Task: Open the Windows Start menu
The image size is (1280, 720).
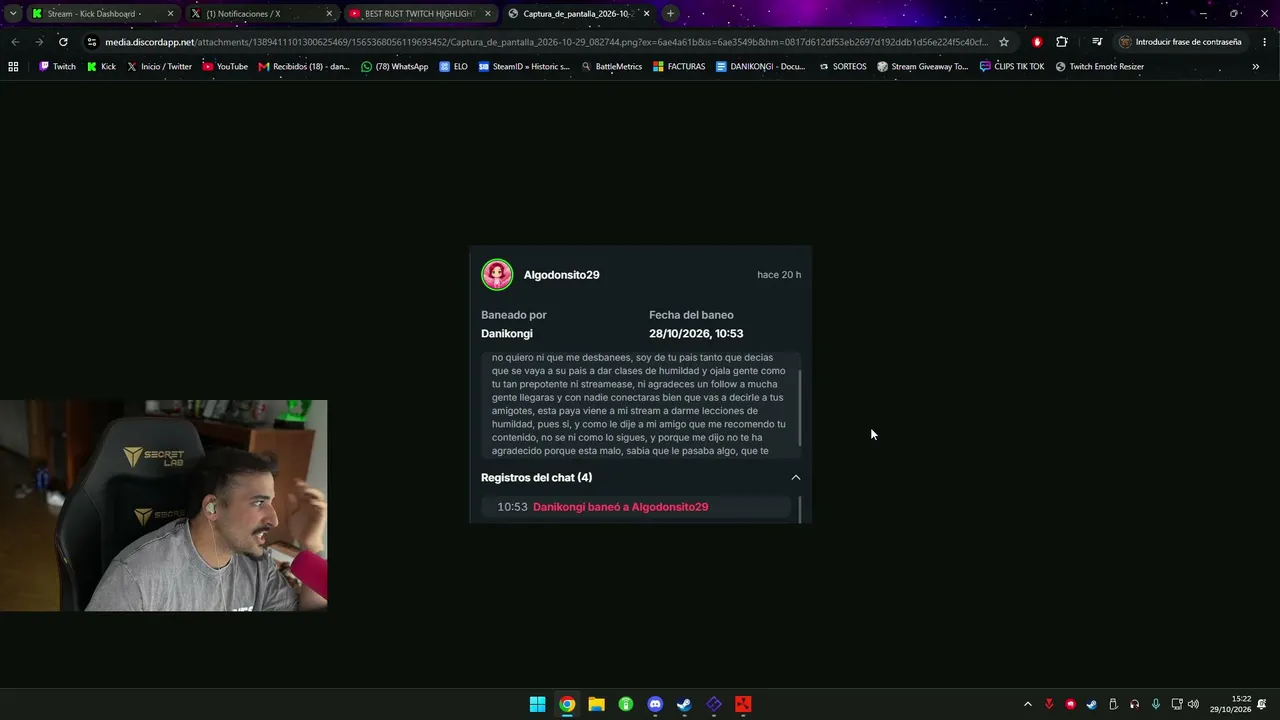Action: pos(537,704)
